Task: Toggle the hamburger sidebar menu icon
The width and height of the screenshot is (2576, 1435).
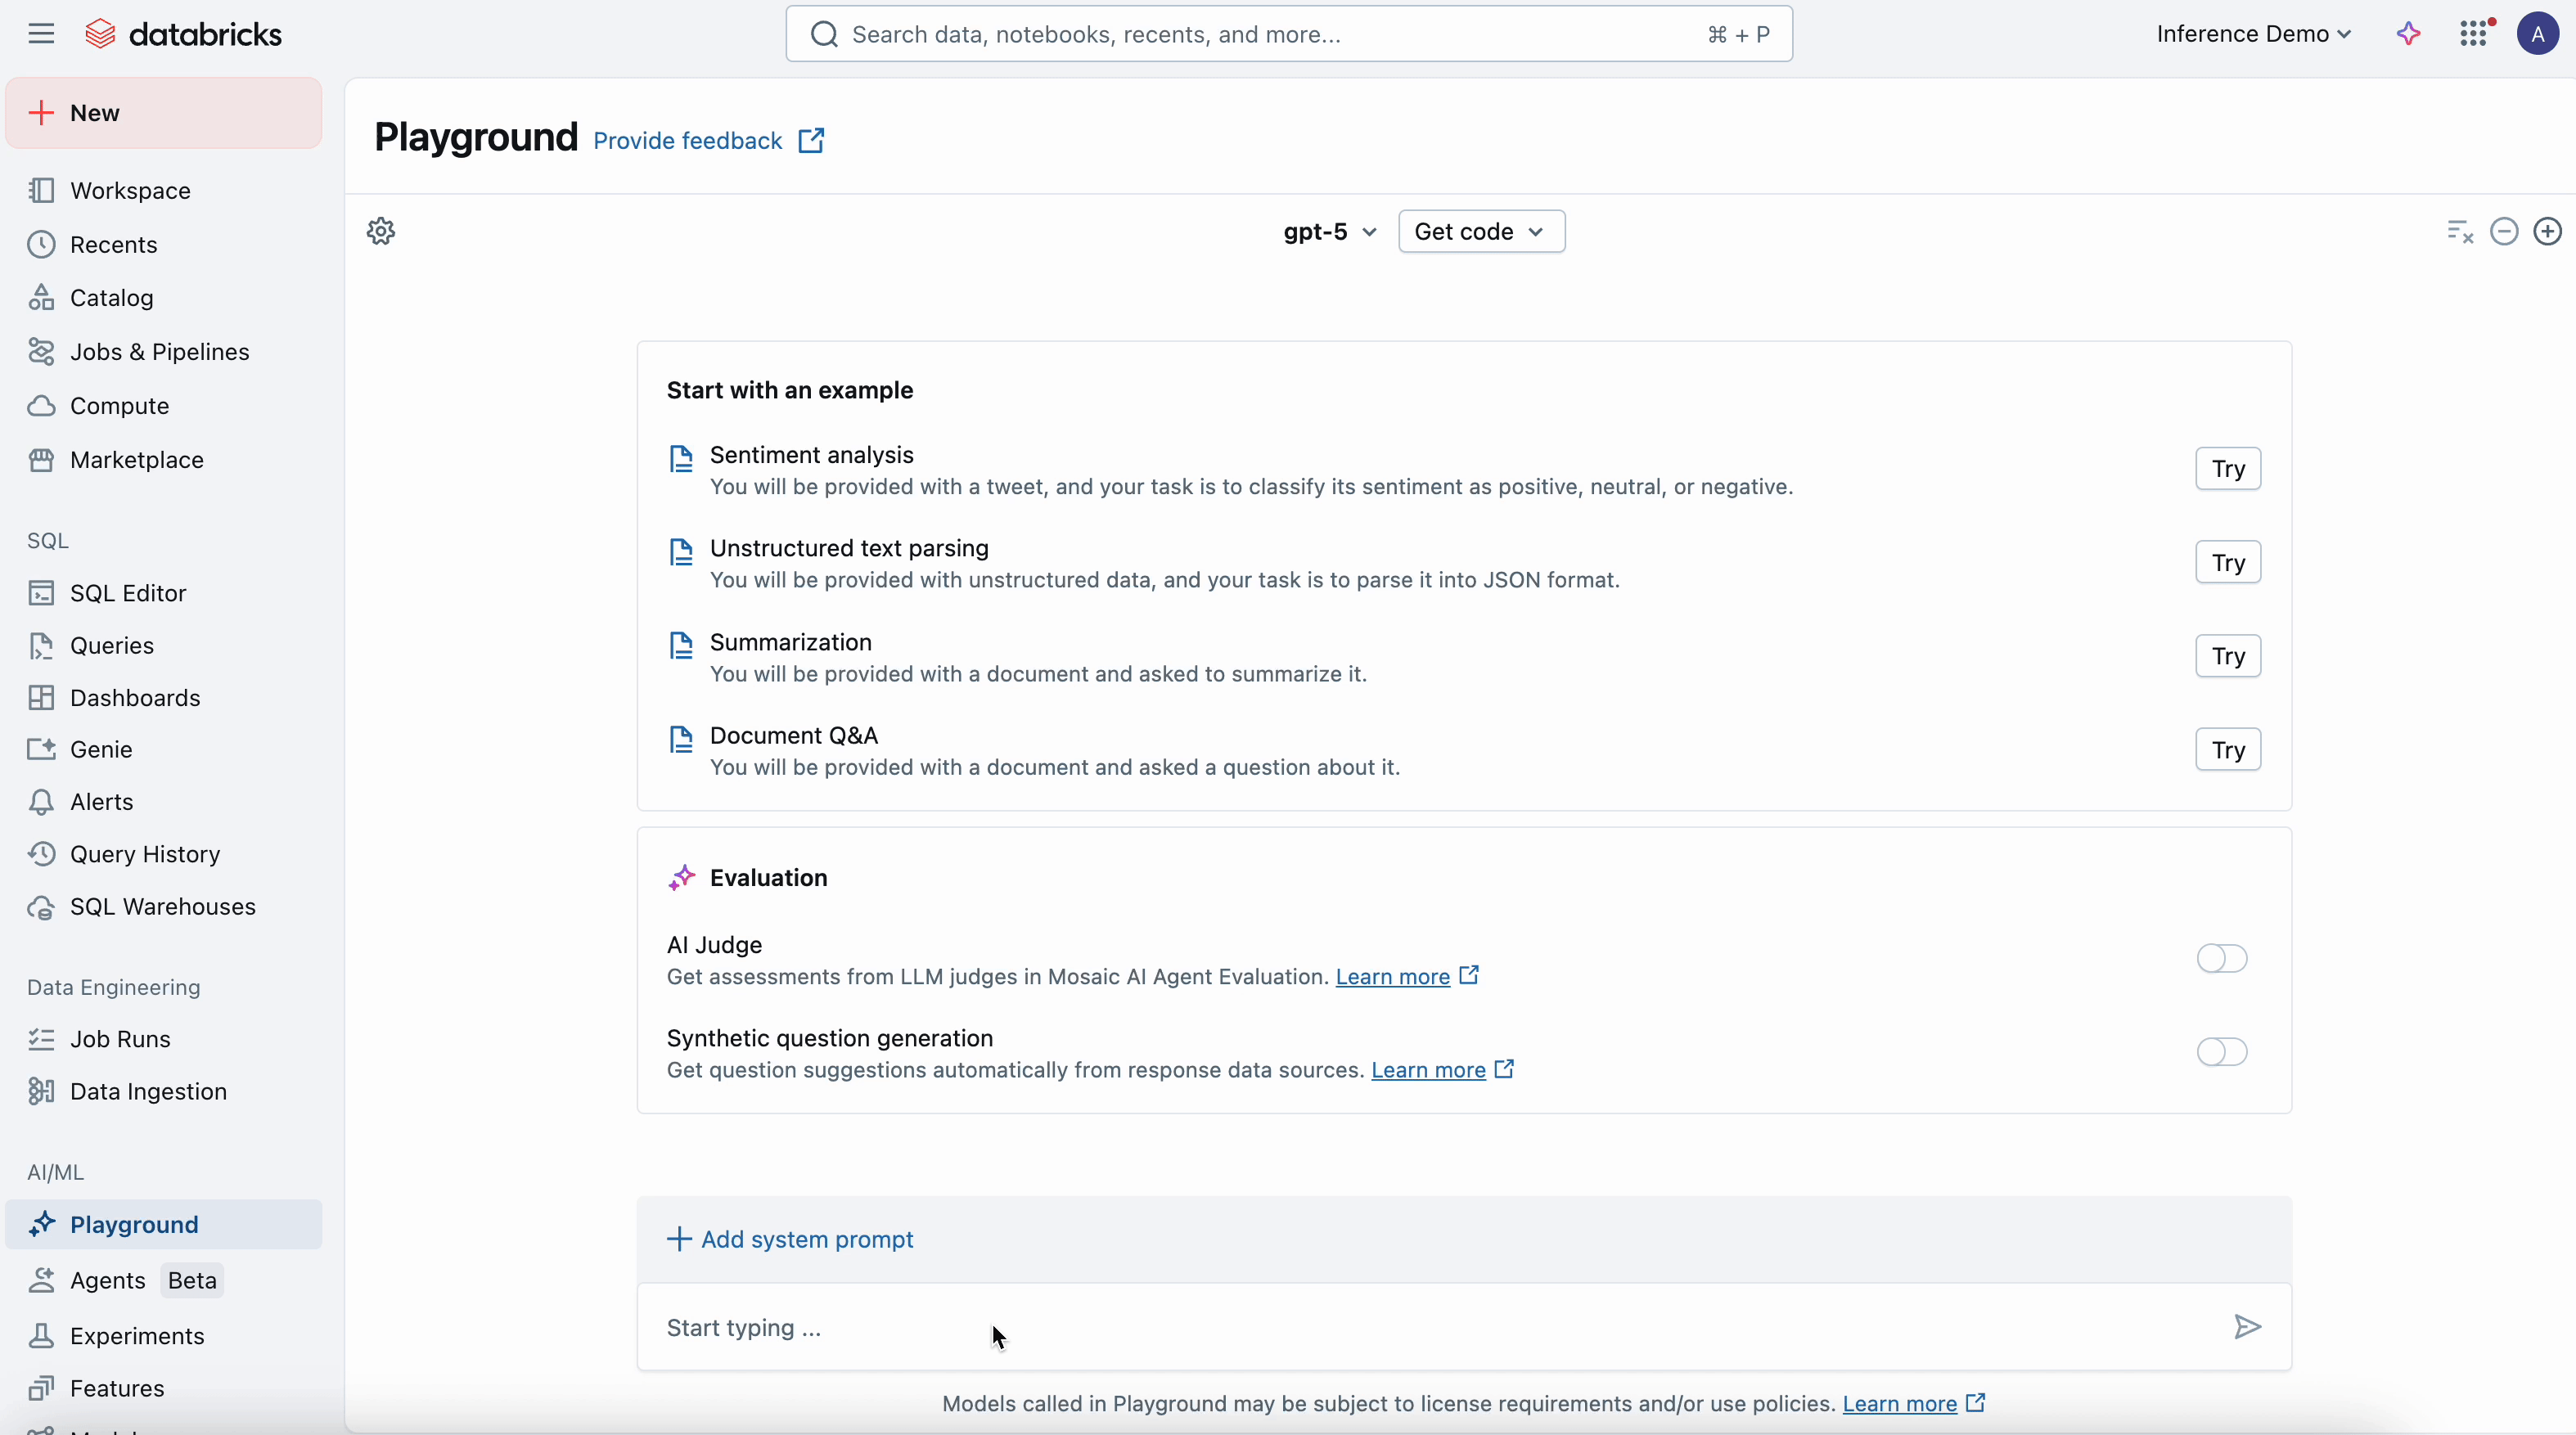Action: [41, 34]
